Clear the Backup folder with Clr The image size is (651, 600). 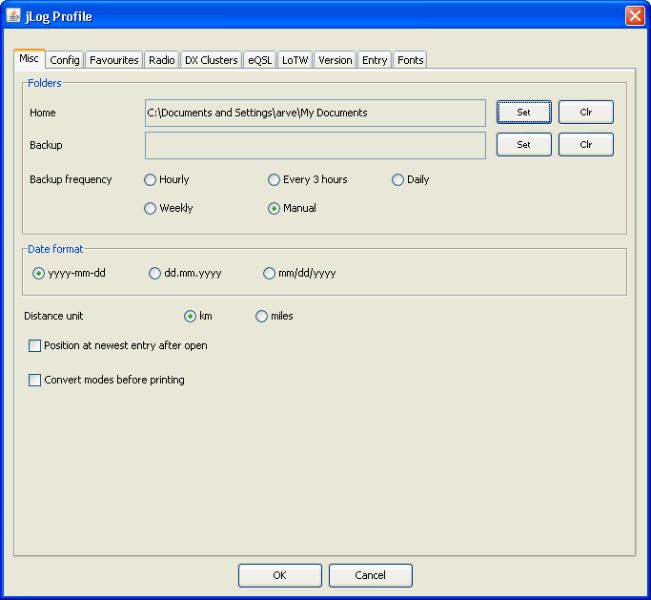click(x=585, y=145)
